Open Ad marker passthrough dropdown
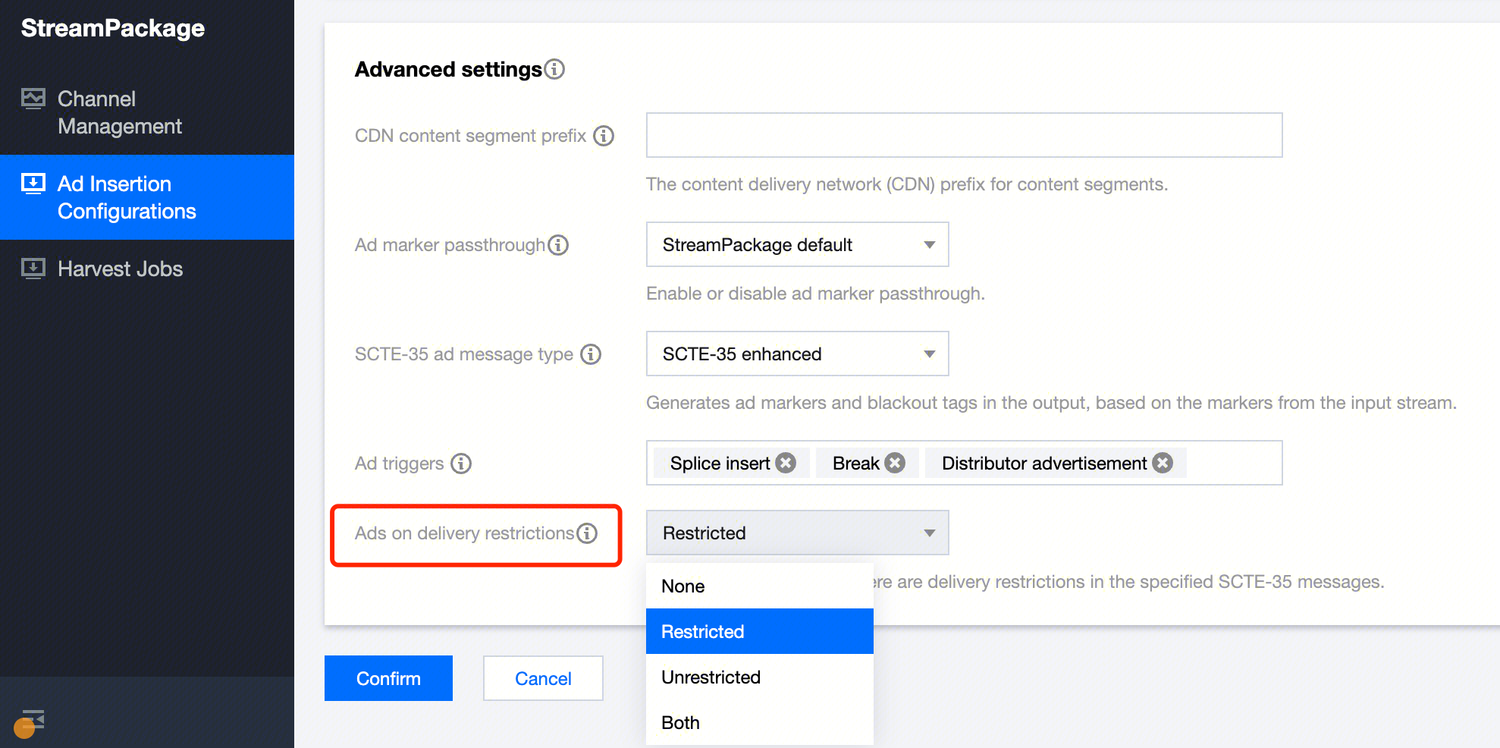 (x=797, y=245)
